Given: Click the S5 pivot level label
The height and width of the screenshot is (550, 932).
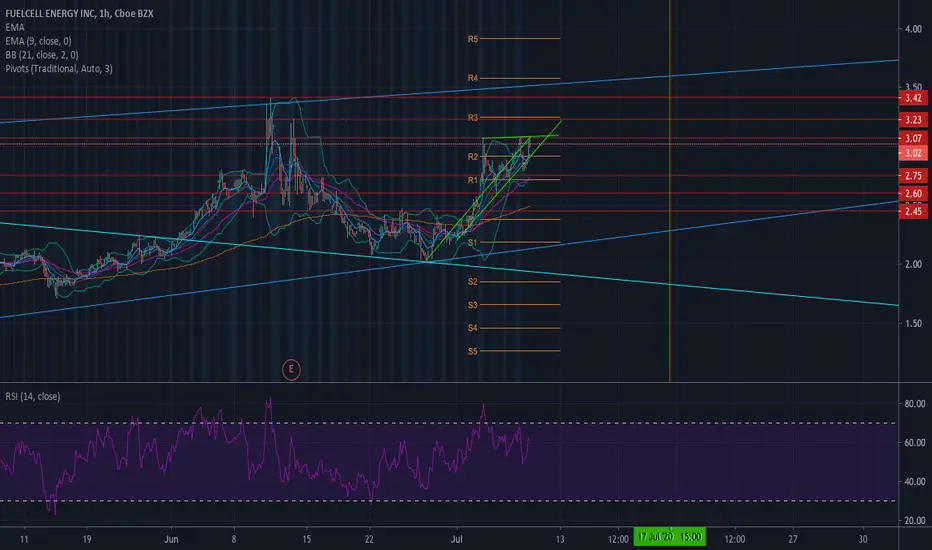Looking at the screenshot, I should click(x=473, y=351).
